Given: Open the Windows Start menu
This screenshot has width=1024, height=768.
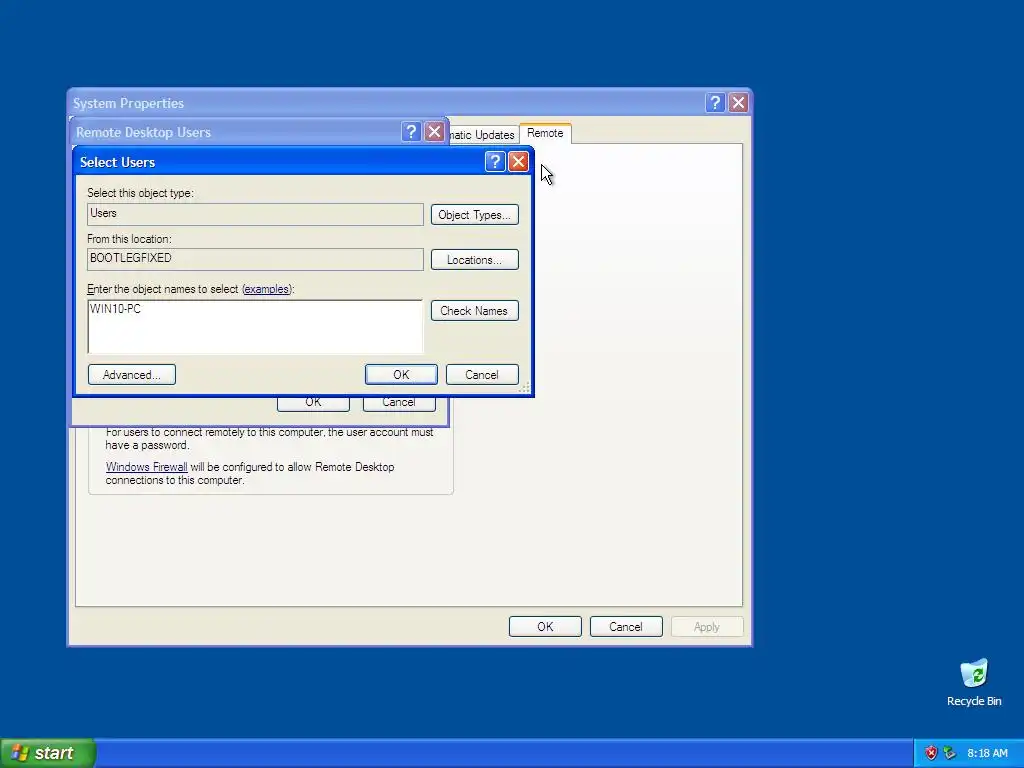Looking at the screenshot, I should point(48,753).
